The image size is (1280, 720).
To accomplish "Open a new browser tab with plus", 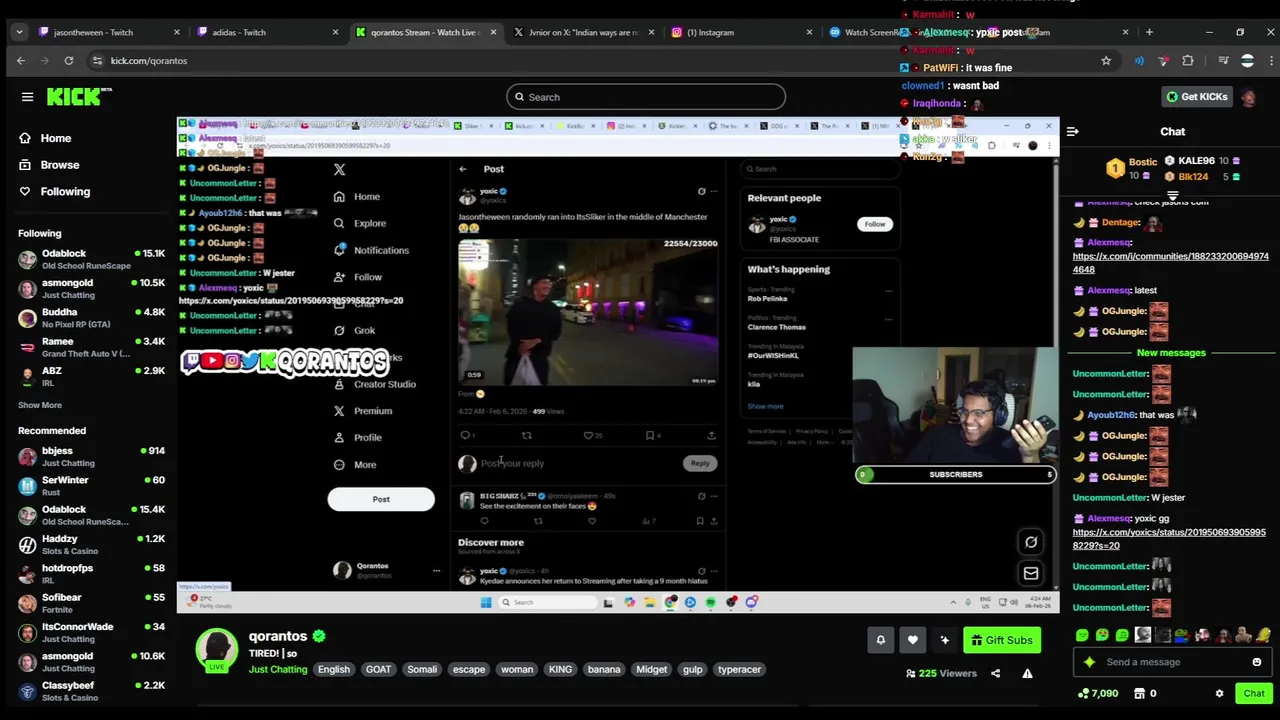I will (1149, 32).
